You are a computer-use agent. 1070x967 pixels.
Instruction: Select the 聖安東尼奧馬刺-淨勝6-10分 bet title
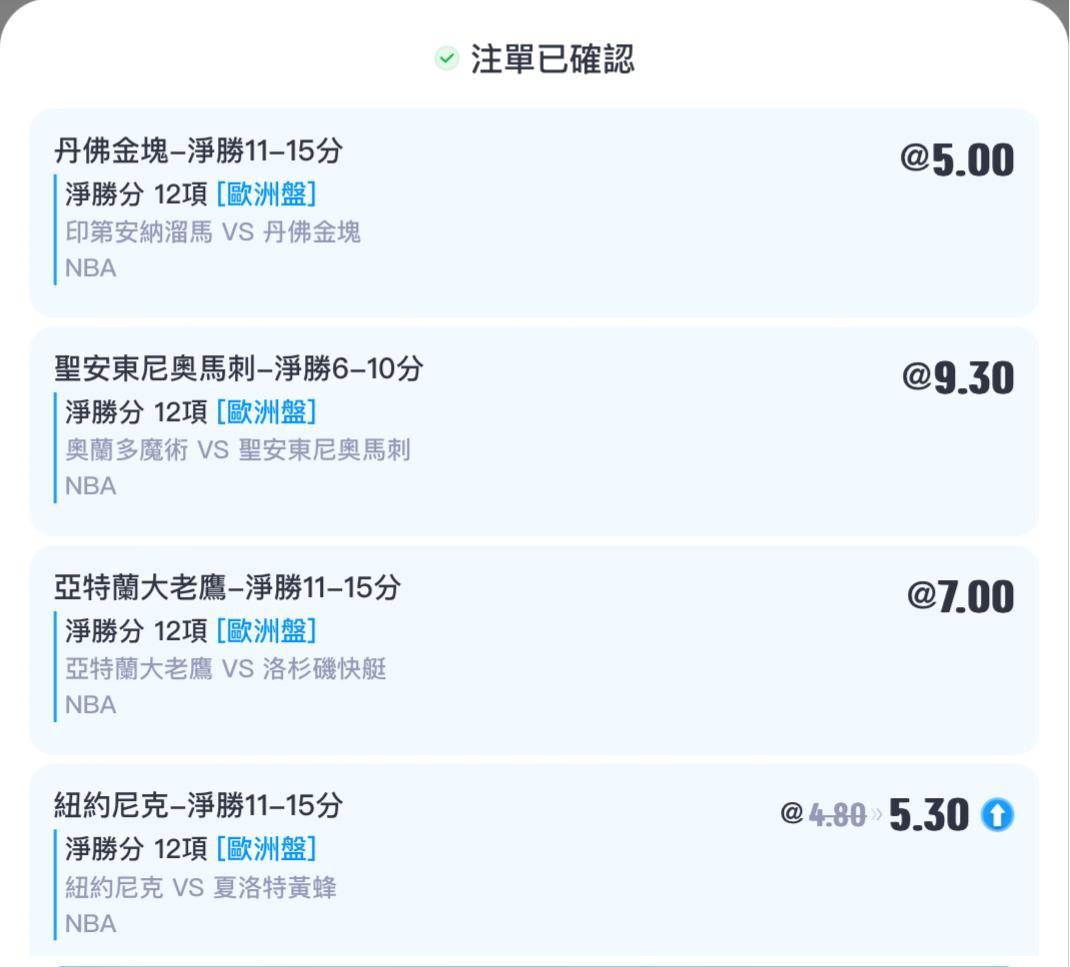pos(238,369)
